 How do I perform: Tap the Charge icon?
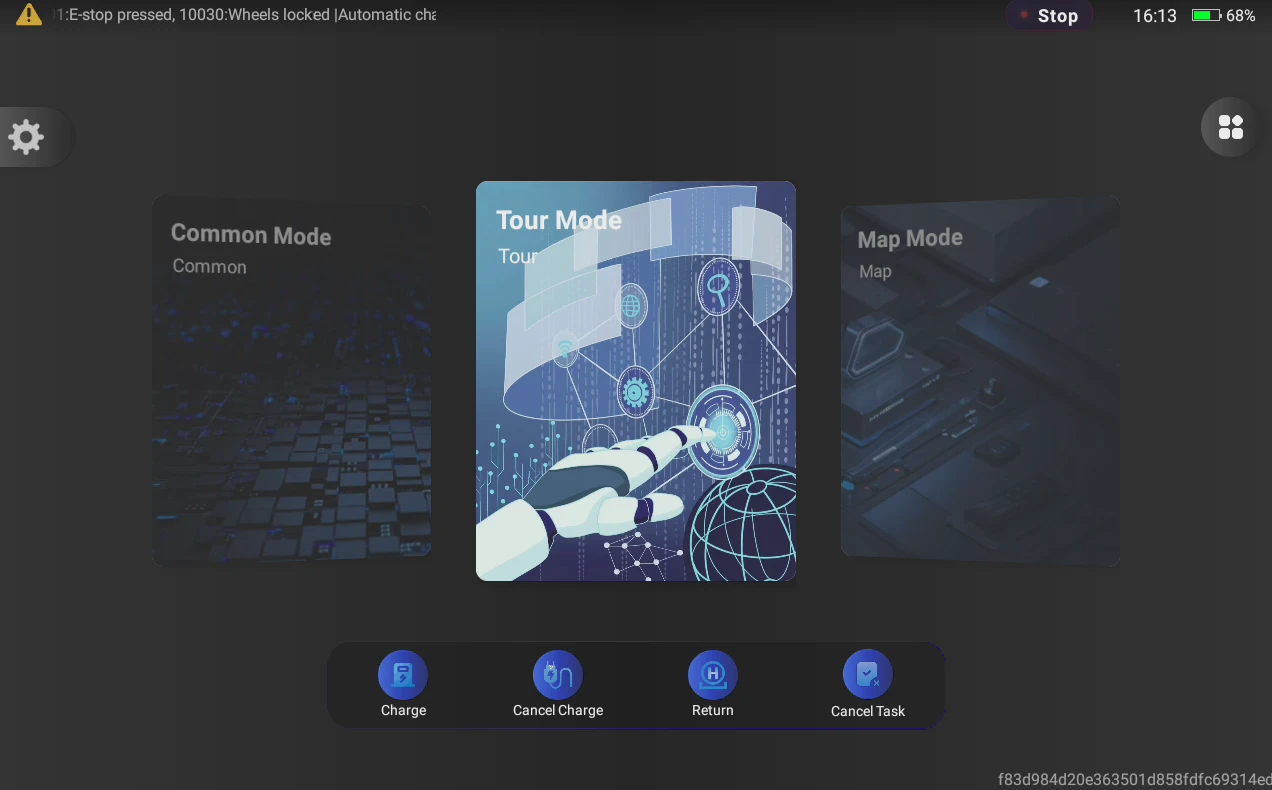pos(403,675)
